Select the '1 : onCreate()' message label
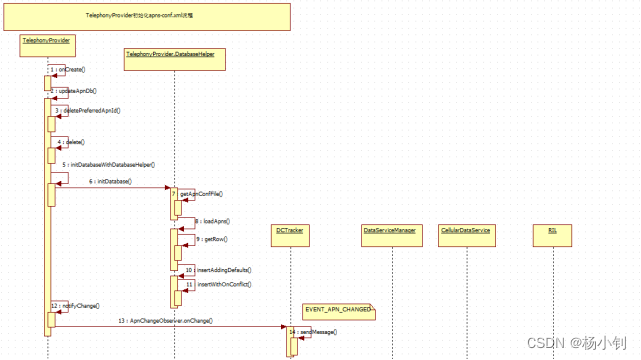The width and height of the screenshot is (641, 360). tap(68, 69)
